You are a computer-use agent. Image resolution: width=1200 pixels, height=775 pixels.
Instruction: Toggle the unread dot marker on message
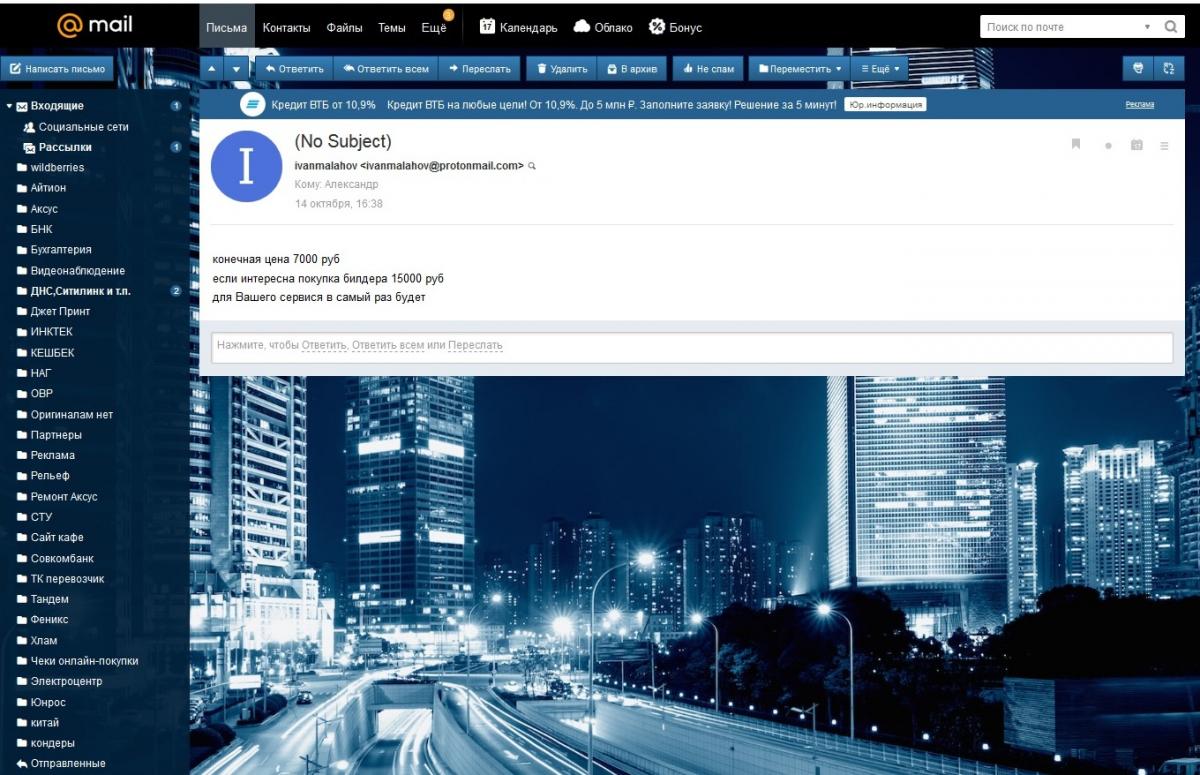(x=1108, y=146)
